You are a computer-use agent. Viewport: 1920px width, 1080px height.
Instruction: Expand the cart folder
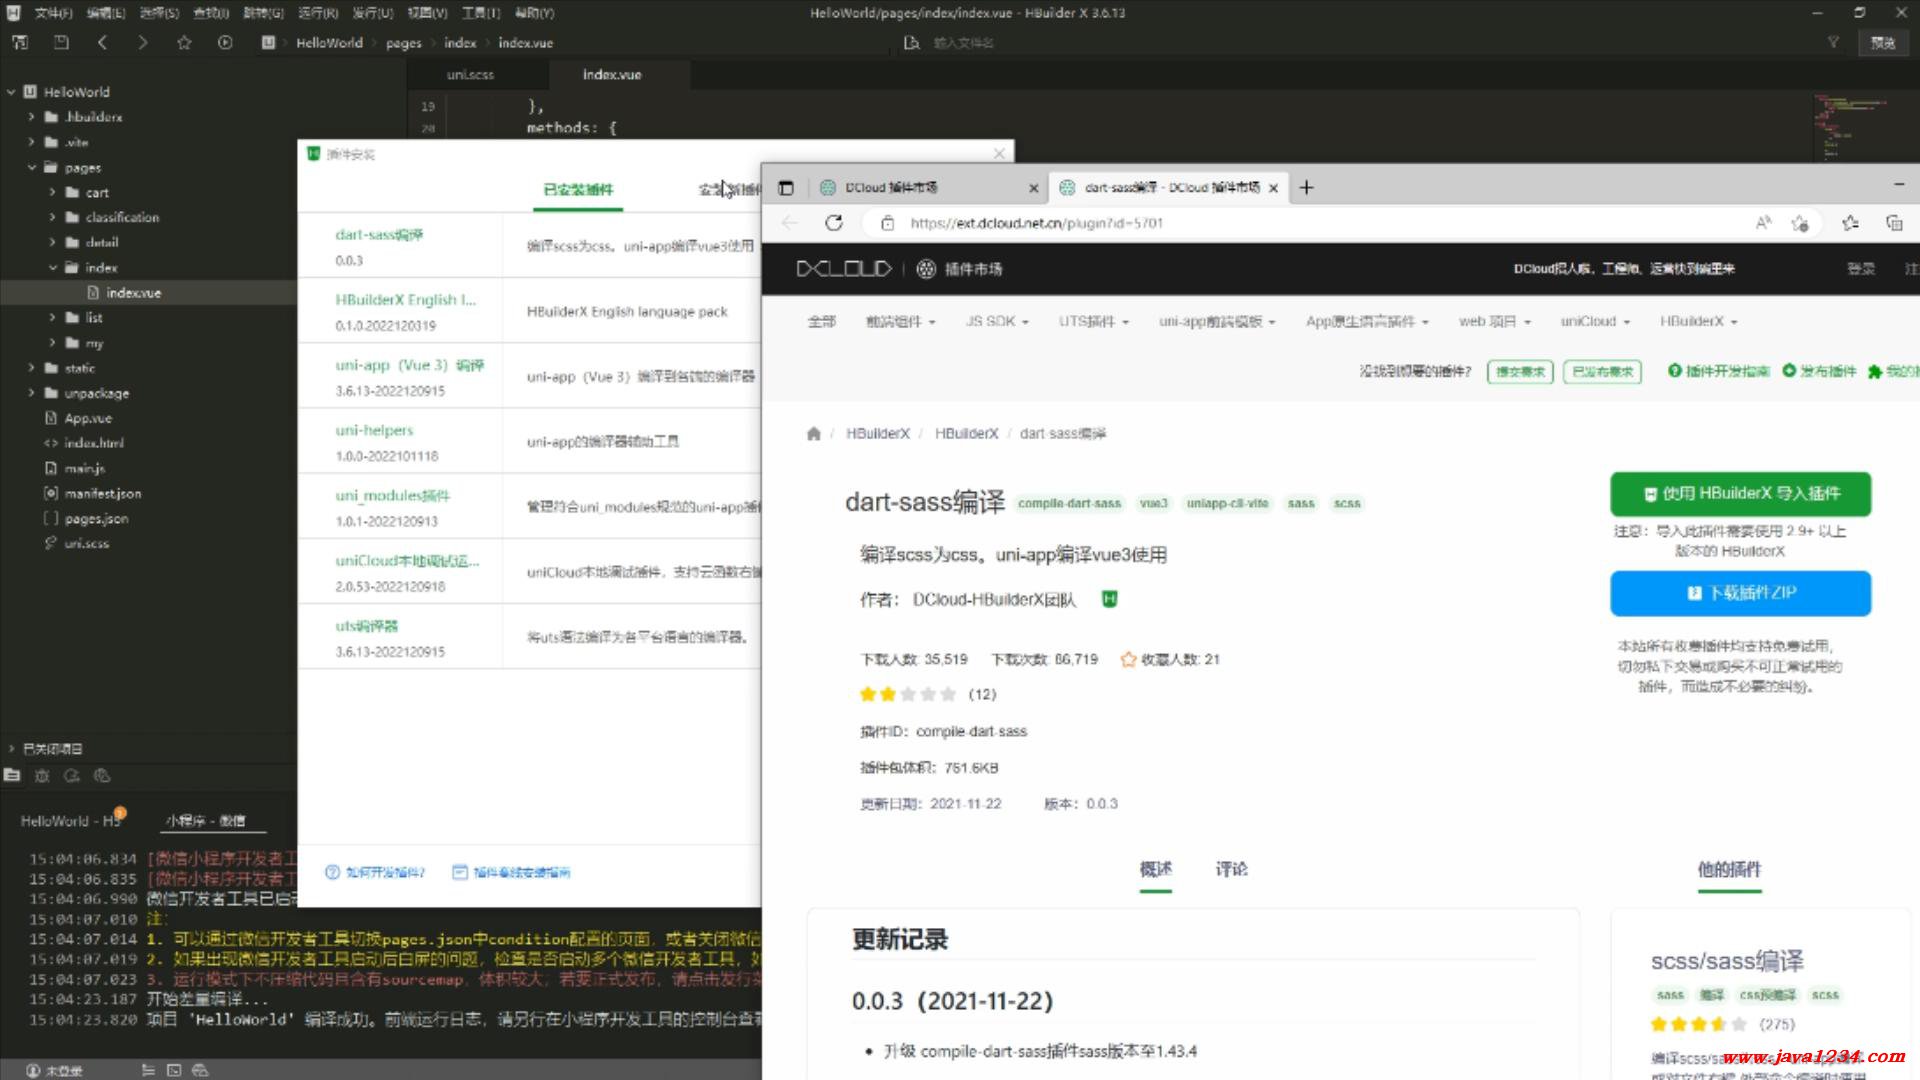coord(52,192)
